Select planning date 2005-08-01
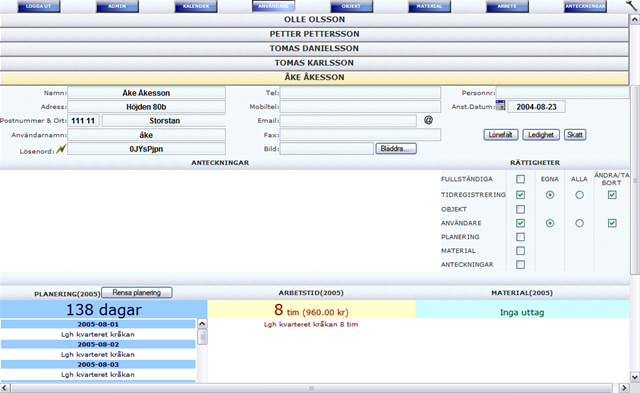Image resolution: width=640 pixels, height=393 pixels. (x=98, y=324)
